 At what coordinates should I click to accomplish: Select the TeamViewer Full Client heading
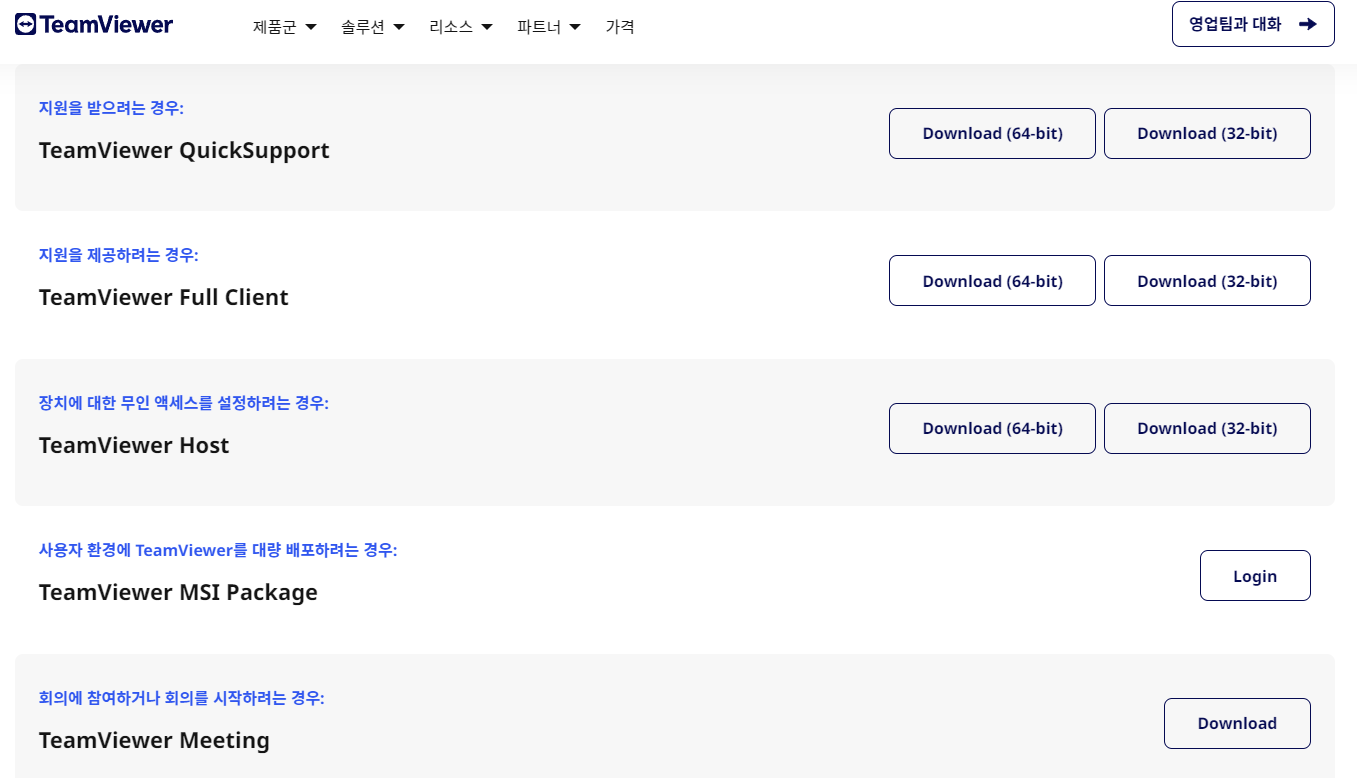click(x=164, y=297)
